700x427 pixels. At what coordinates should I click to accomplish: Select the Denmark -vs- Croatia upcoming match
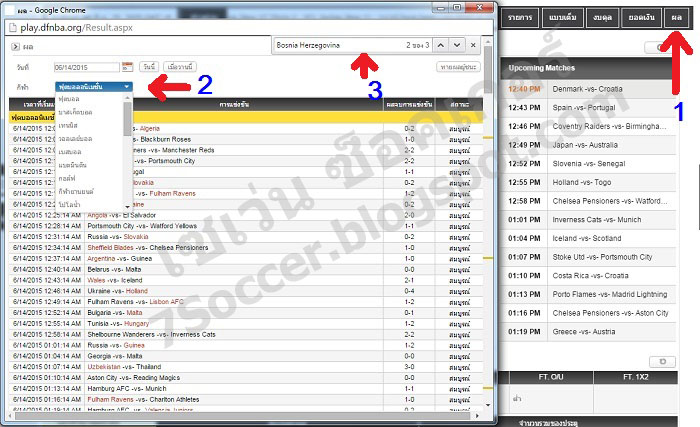coord(588,89)
